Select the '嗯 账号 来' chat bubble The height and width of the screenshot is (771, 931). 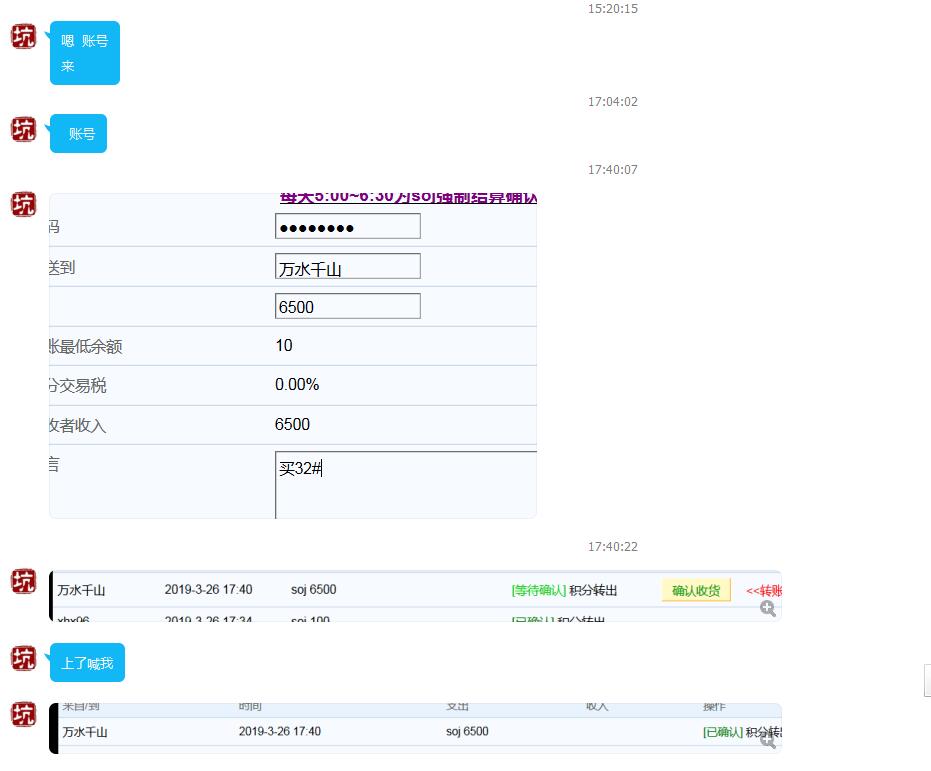[85, 53]
